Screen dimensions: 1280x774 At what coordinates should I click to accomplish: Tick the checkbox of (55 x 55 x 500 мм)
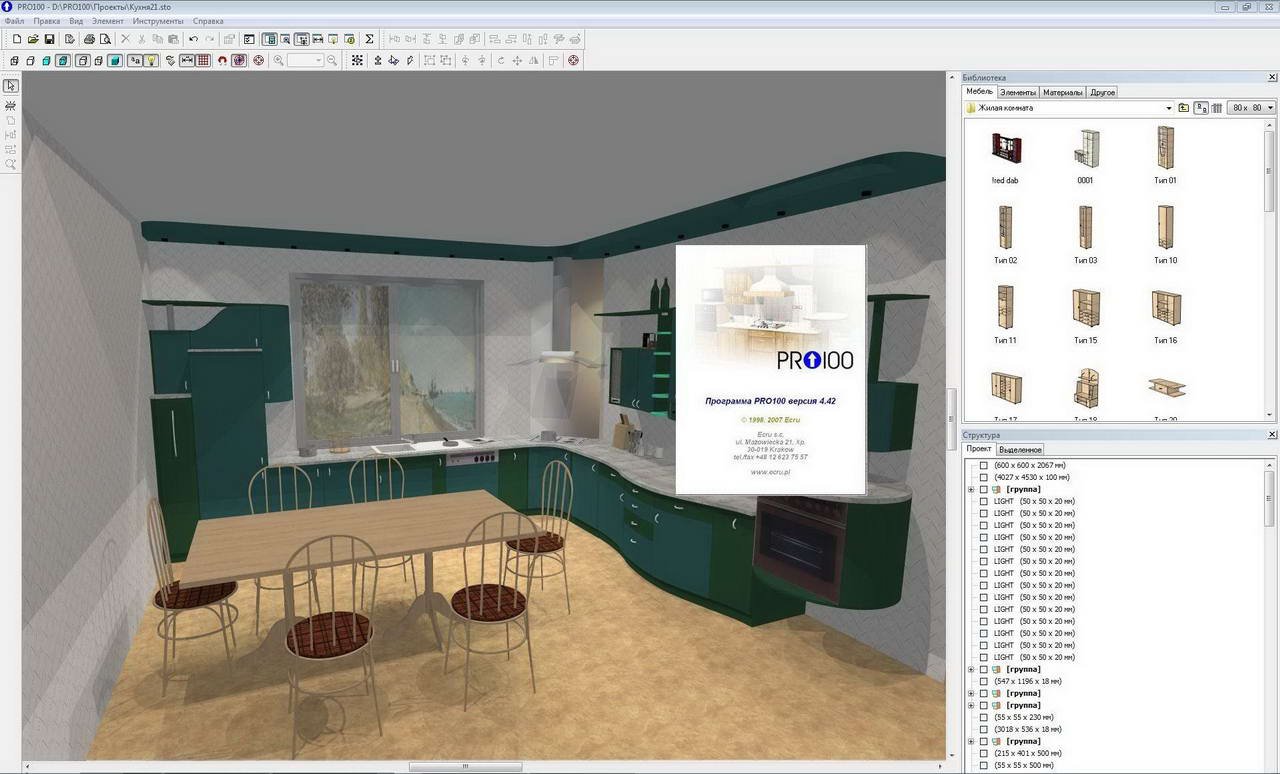click(x=983, y=765)
